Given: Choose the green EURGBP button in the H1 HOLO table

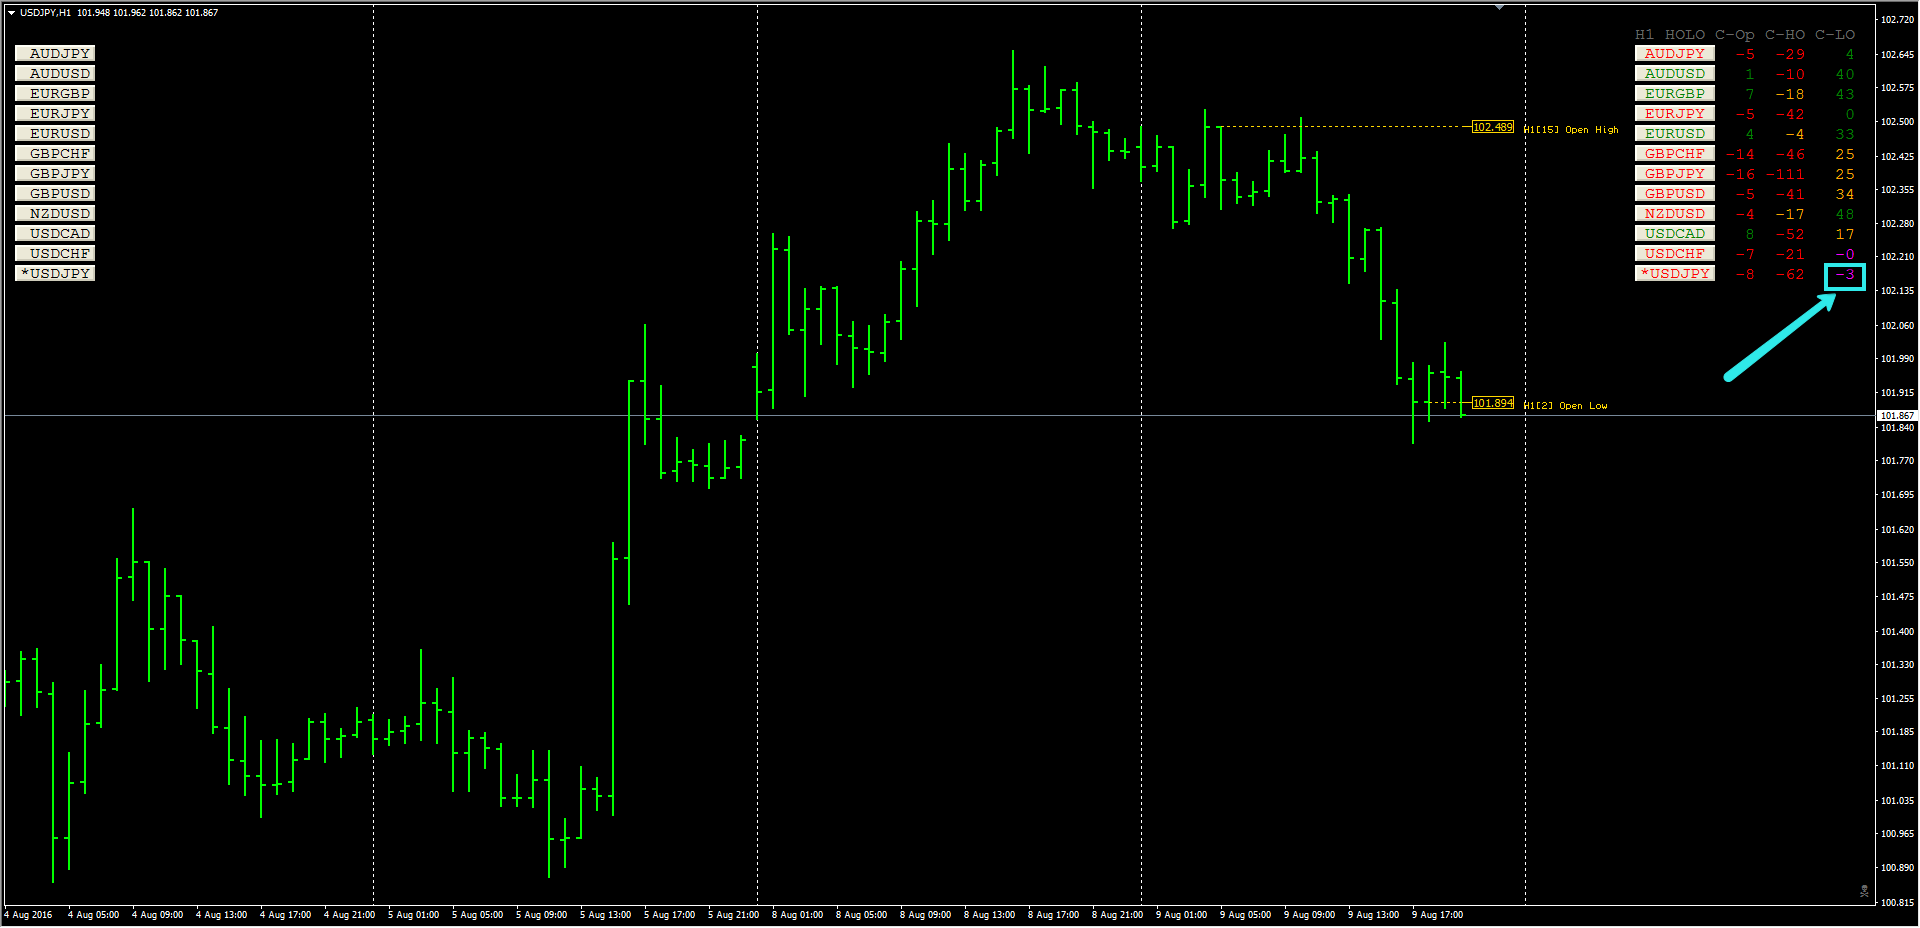Looking at the screenshot, I should (x=1675, y=93).
